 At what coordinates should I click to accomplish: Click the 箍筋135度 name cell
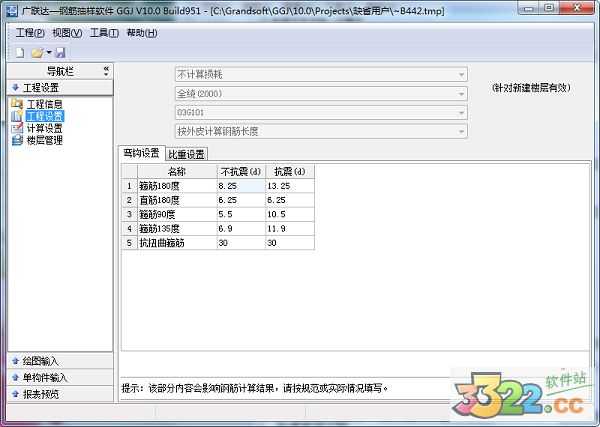coord(177,228)
